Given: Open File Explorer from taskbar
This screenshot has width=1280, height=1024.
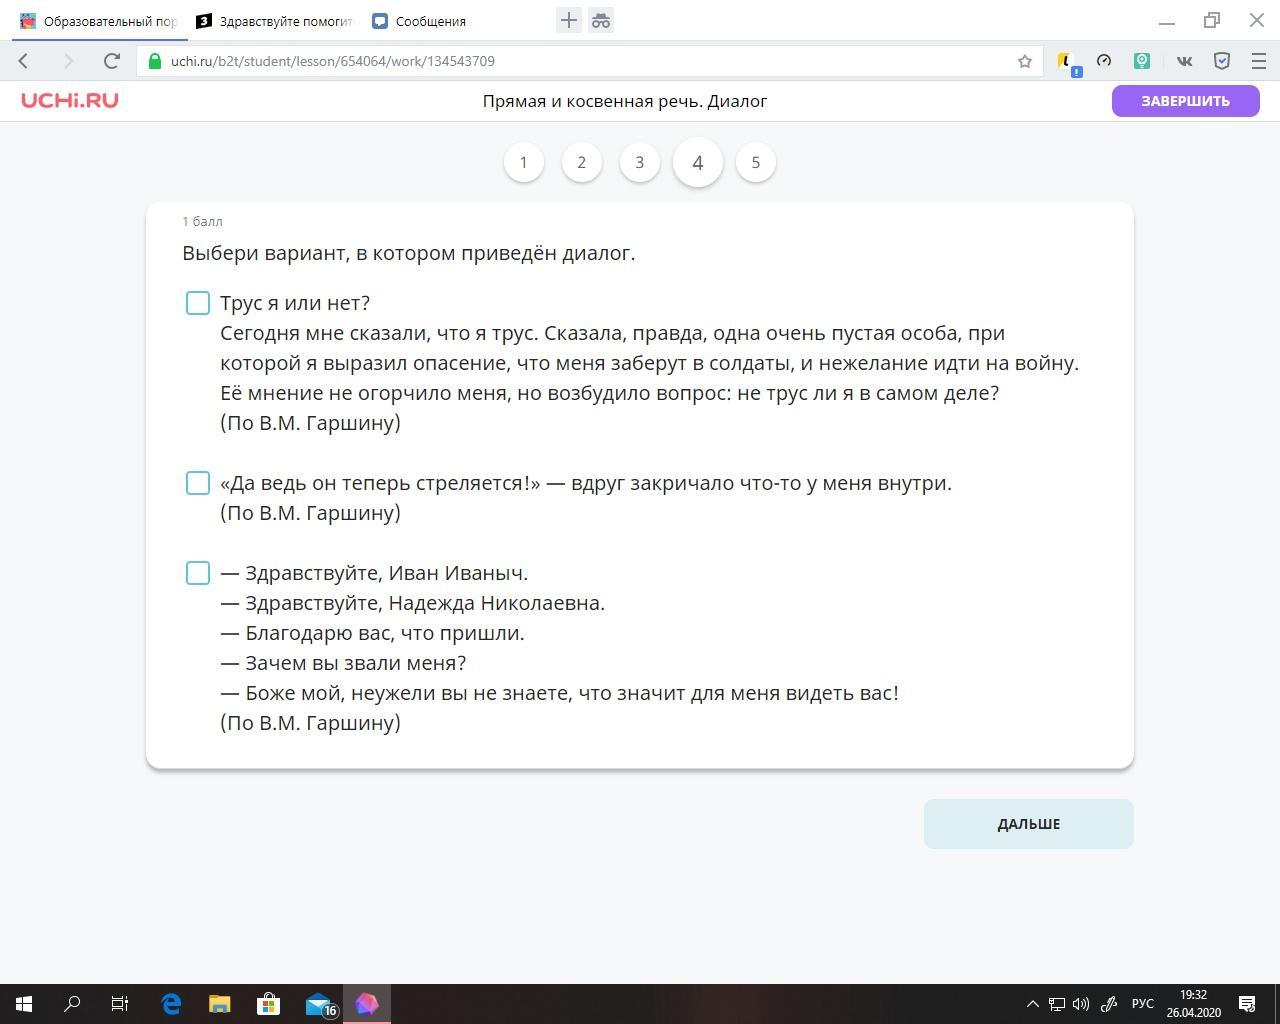Looking at the screenshot, I should tap(220, 1004).
